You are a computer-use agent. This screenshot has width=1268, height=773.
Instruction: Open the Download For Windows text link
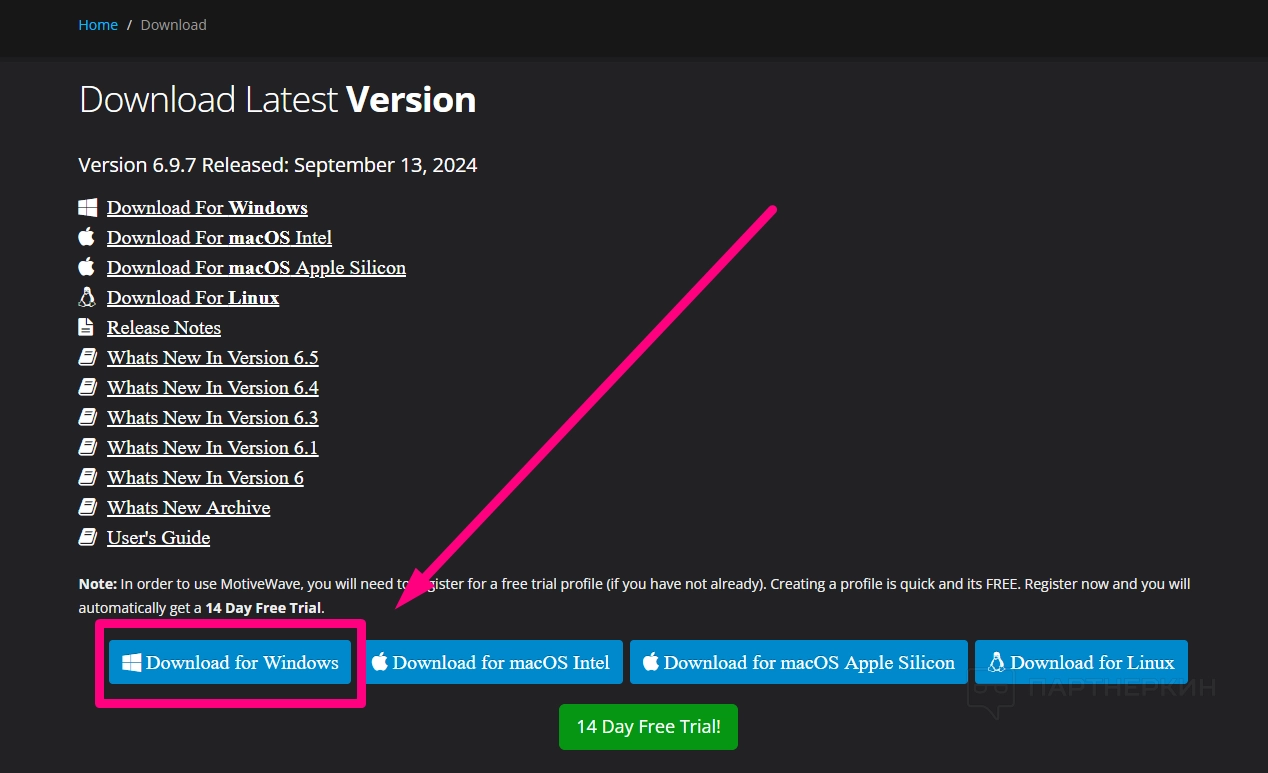pos(207,208)
